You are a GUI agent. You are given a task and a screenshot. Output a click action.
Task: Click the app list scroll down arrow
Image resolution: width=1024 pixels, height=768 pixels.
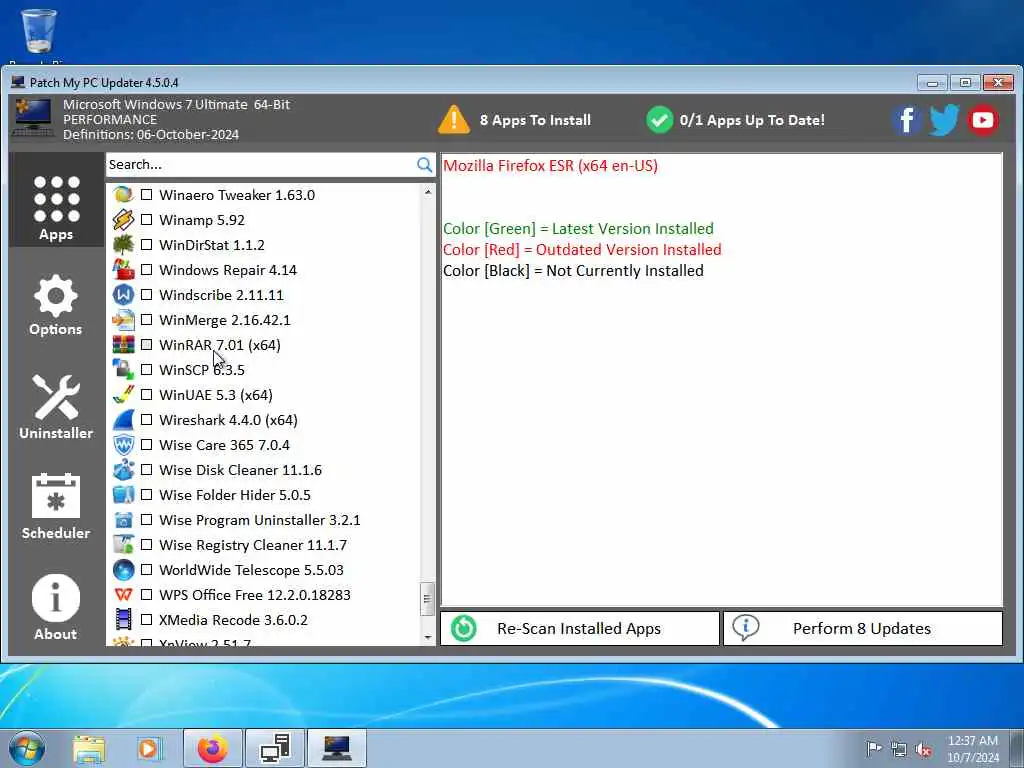[x=428, y=637]
